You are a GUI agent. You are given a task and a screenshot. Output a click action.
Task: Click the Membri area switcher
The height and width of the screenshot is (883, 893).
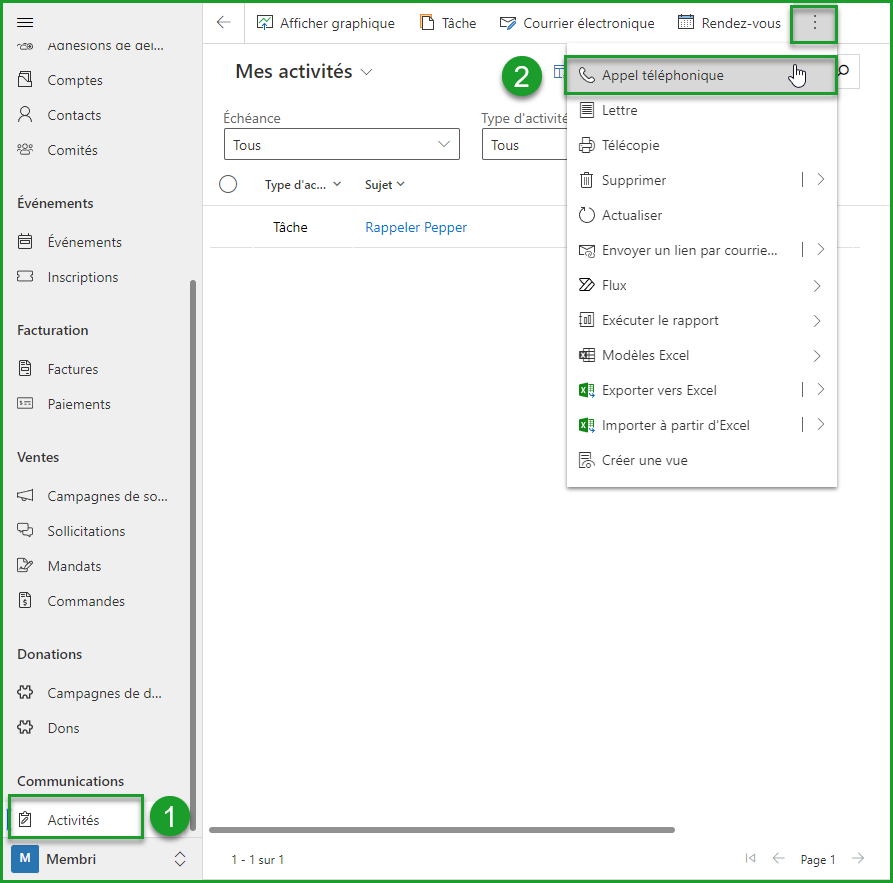pyautogui.click(x=100, y=859)
